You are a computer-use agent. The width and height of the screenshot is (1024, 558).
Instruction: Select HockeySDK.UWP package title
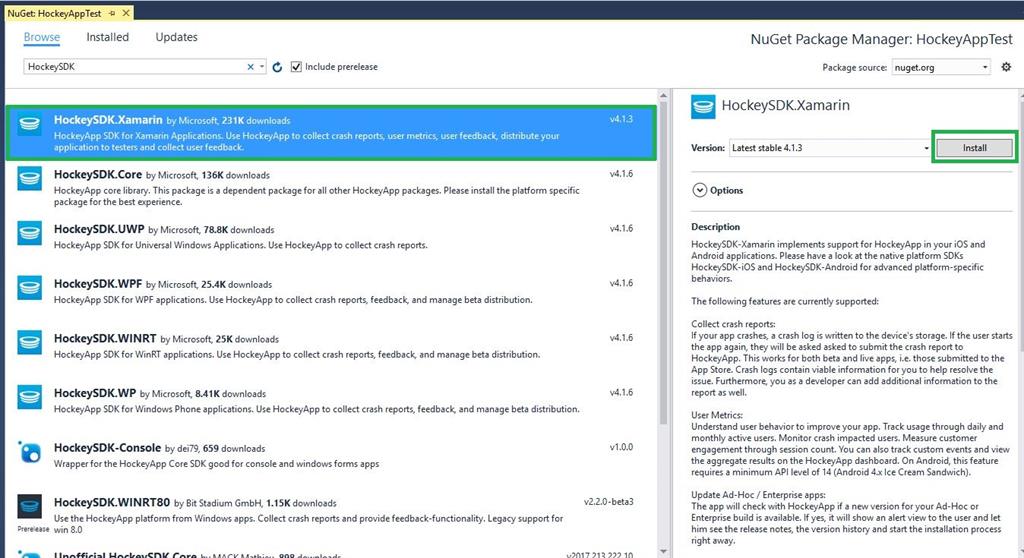[99, 229]
